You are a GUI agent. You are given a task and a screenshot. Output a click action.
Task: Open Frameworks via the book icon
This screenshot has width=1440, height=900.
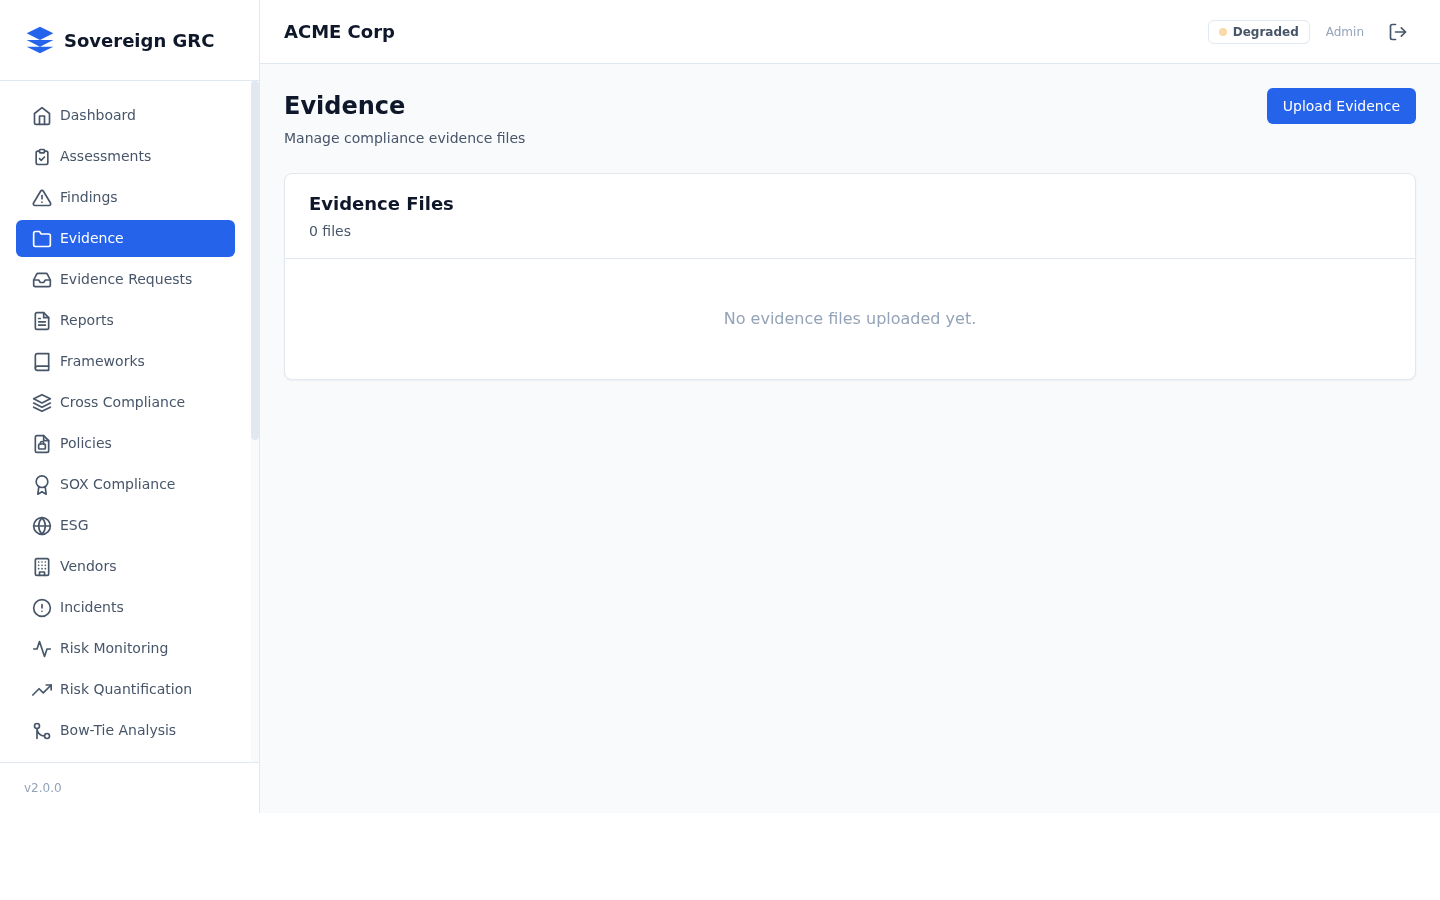[x=42, y=361]
